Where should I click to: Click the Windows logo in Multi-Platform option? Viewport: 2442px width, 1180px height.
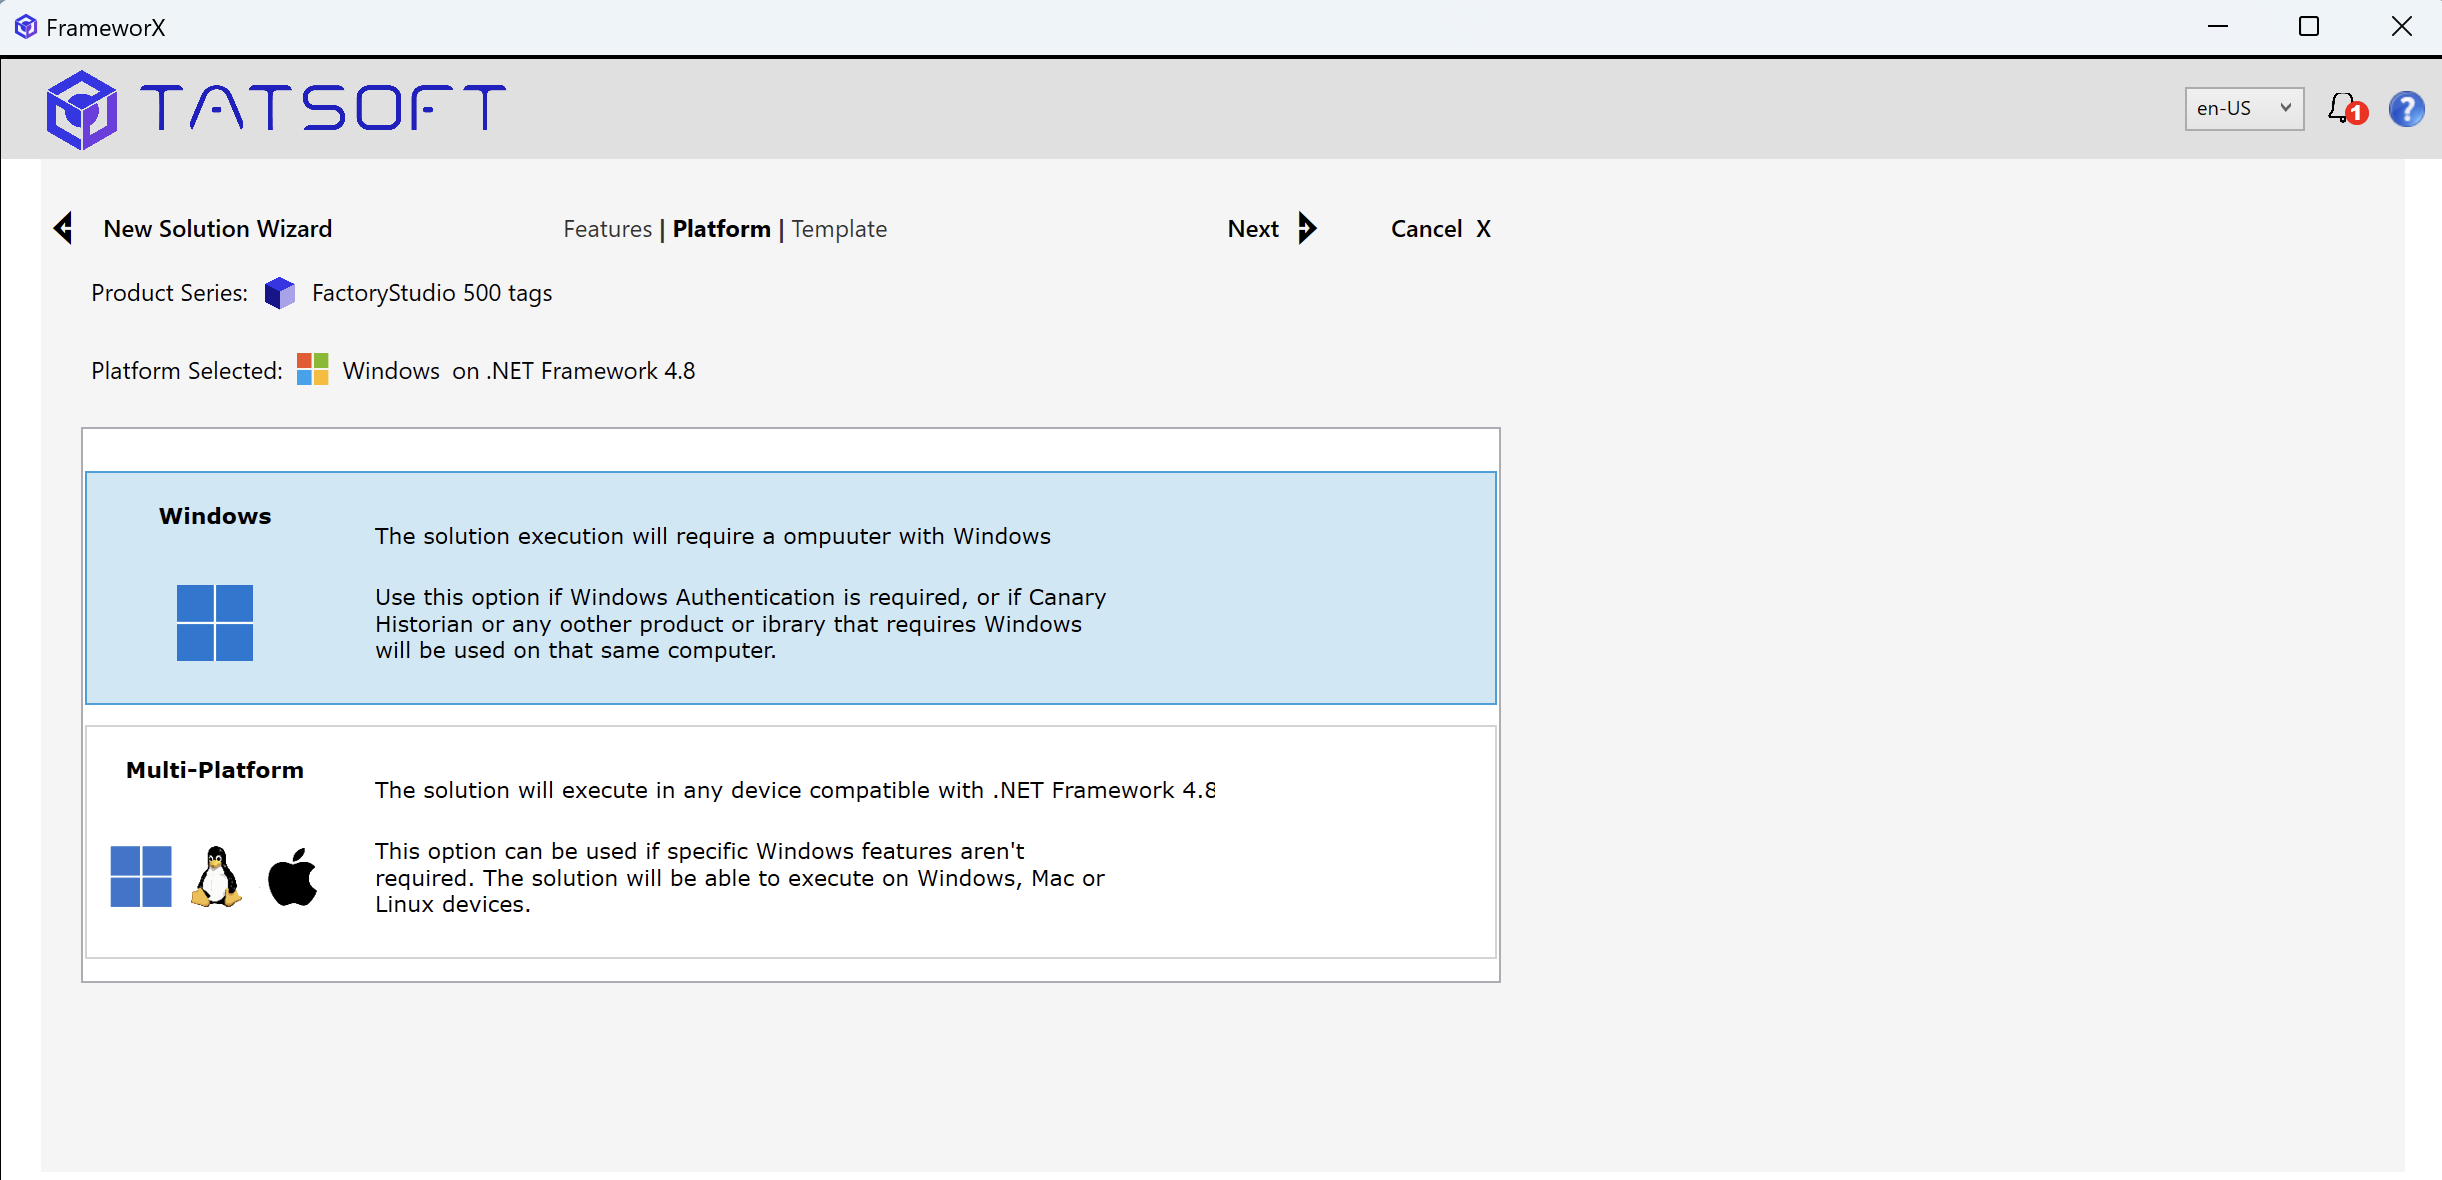click(x=140, y=877)
